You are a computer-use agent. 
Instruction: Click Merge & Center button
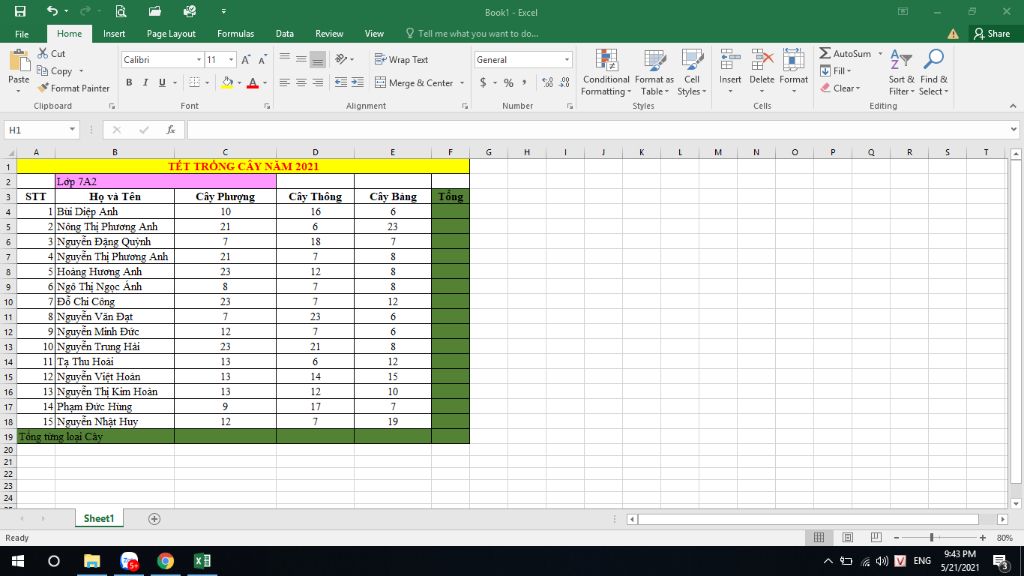click(x=414, y=83)
